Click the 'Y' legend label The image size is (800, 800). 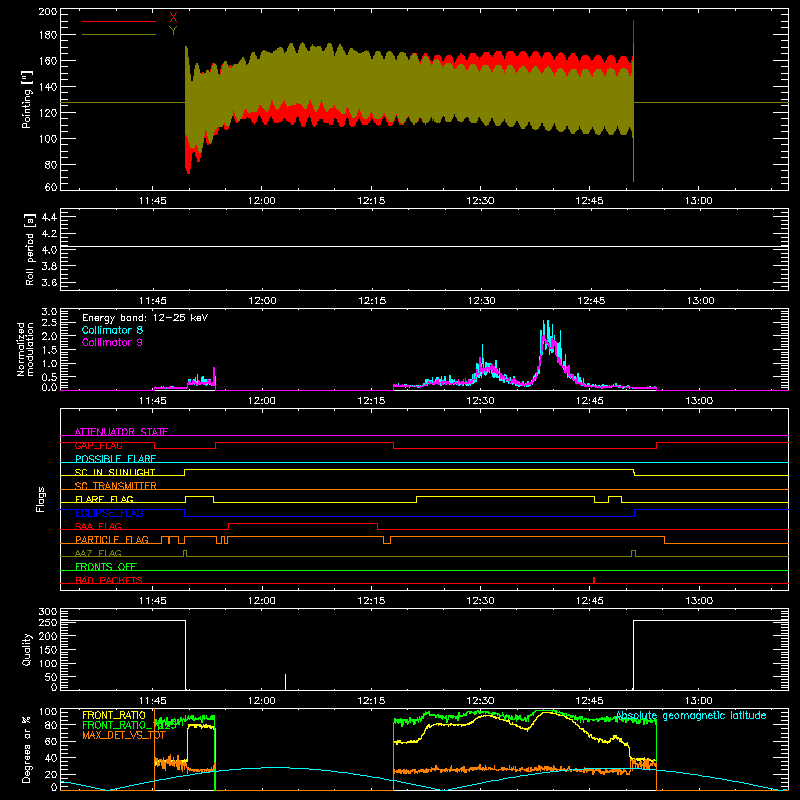click(173, 31)
